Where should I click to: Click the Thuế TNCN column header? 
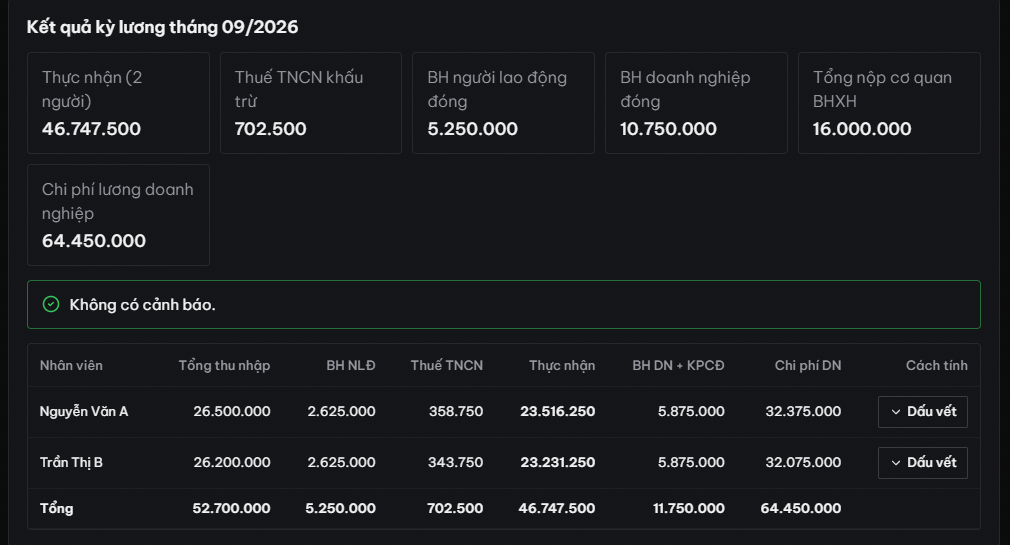pyautogui.click(x=446, y=365)
